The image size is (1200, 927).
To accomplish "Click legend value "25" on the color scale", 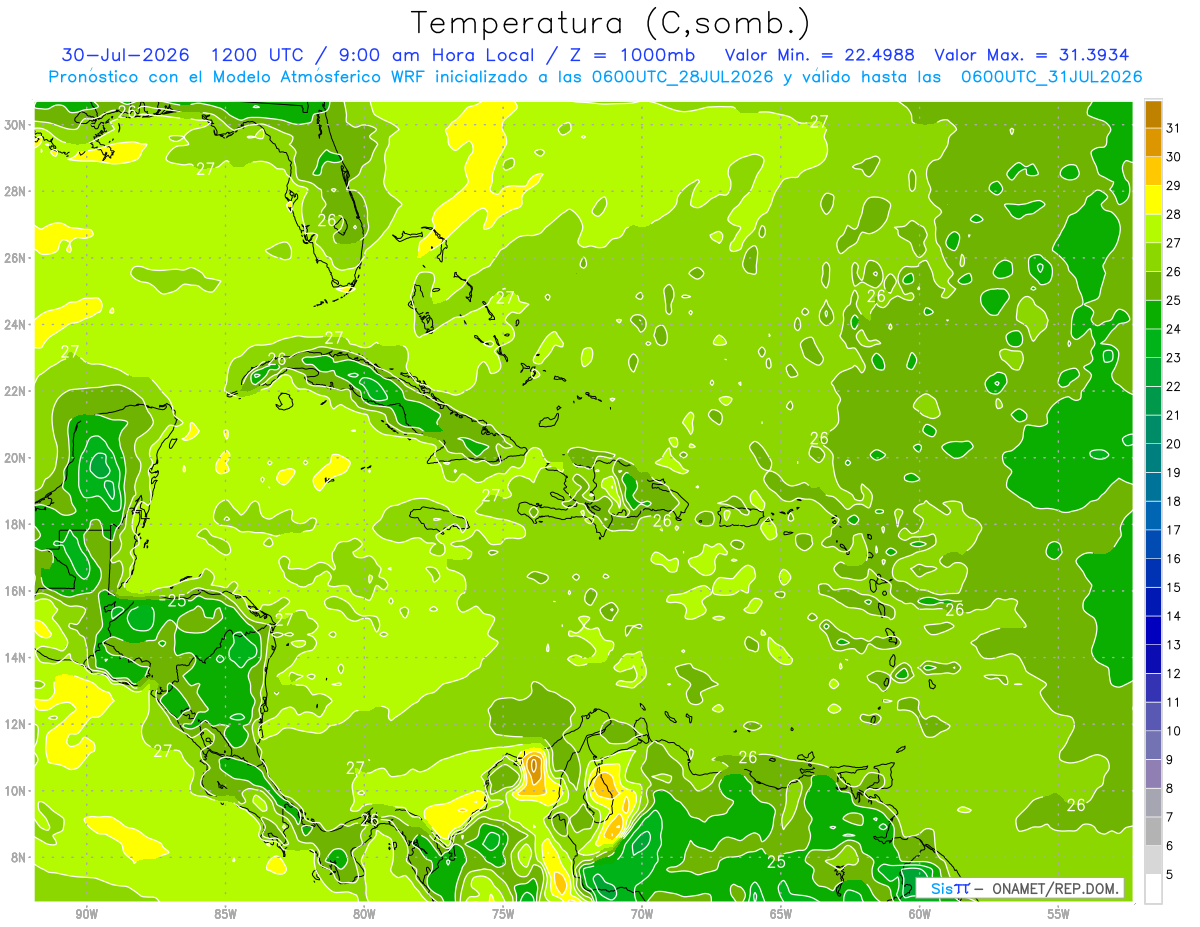I will [x=1173, y=300].
